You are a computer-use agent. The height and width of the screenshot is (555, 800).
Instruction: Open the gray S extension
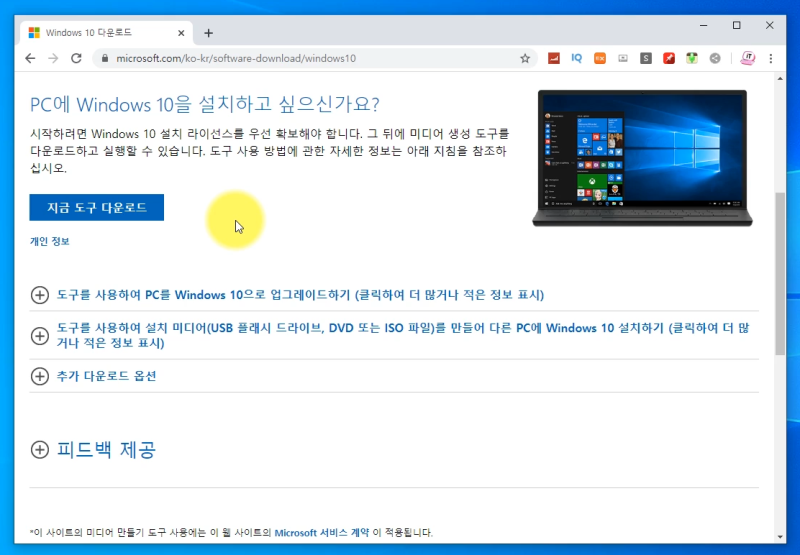(x=645, y=58)
